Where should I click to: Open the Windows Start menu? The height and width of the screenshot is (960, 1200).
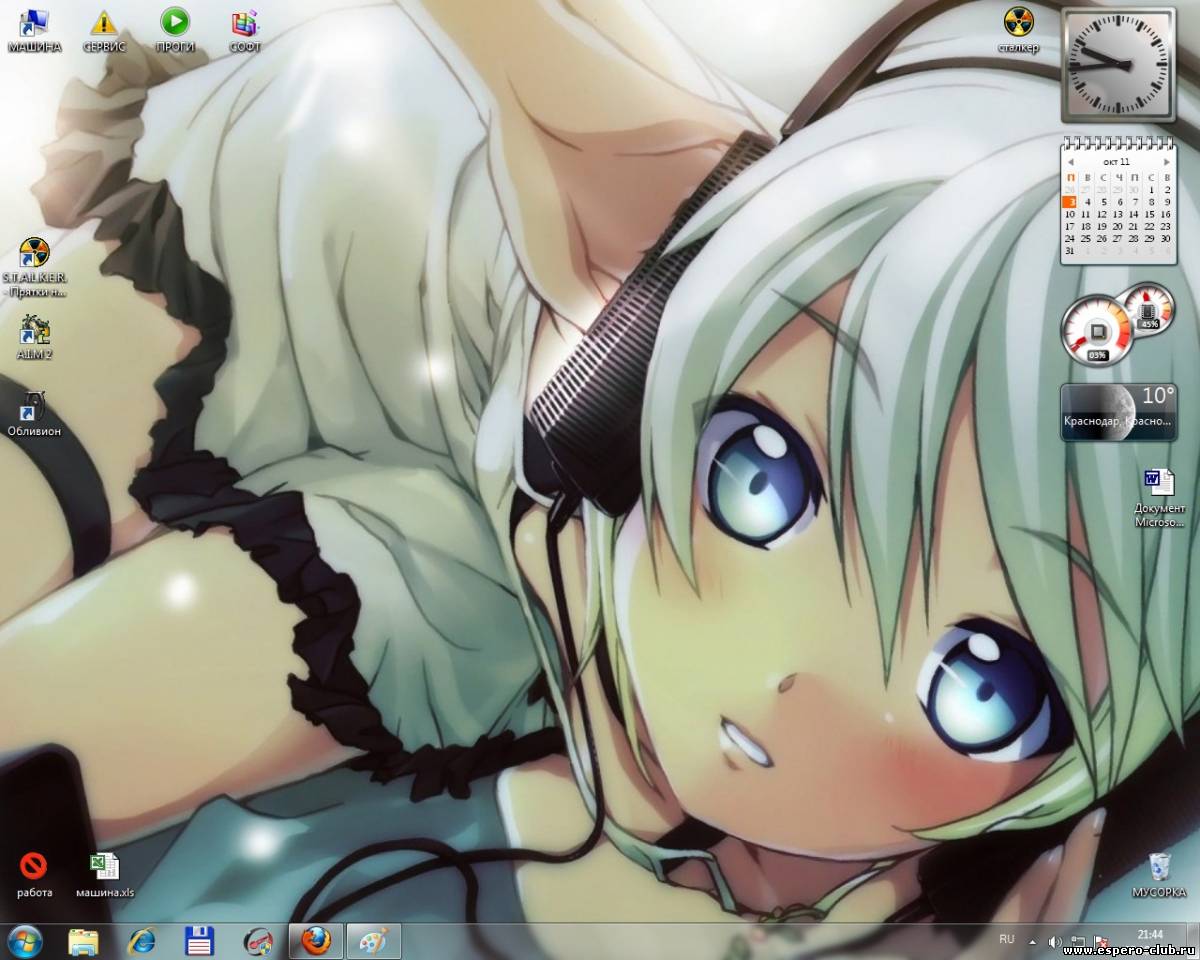click(24, 941)
